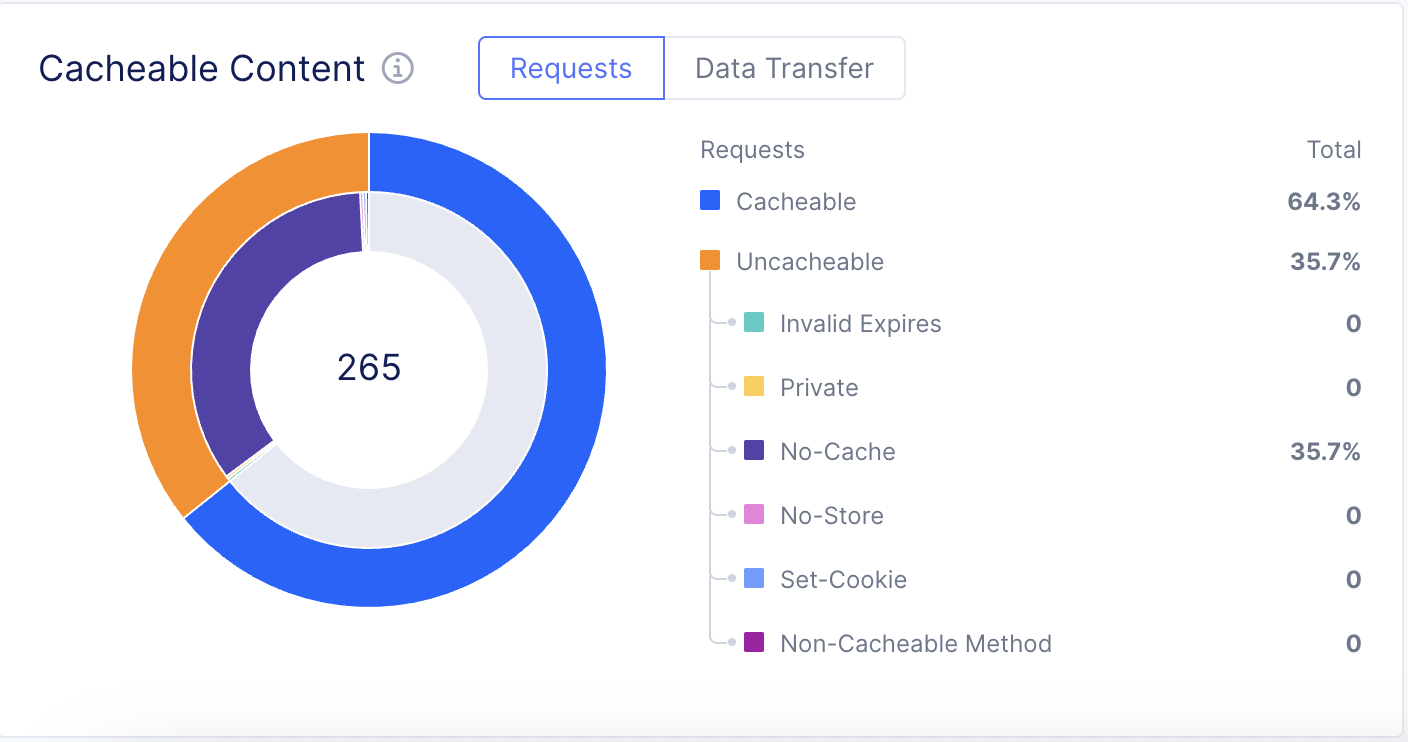The width and height of the screenshot is (1408, 742).
Task: Switch to the Data Transfer tab
Action: (x=784, y=68)
